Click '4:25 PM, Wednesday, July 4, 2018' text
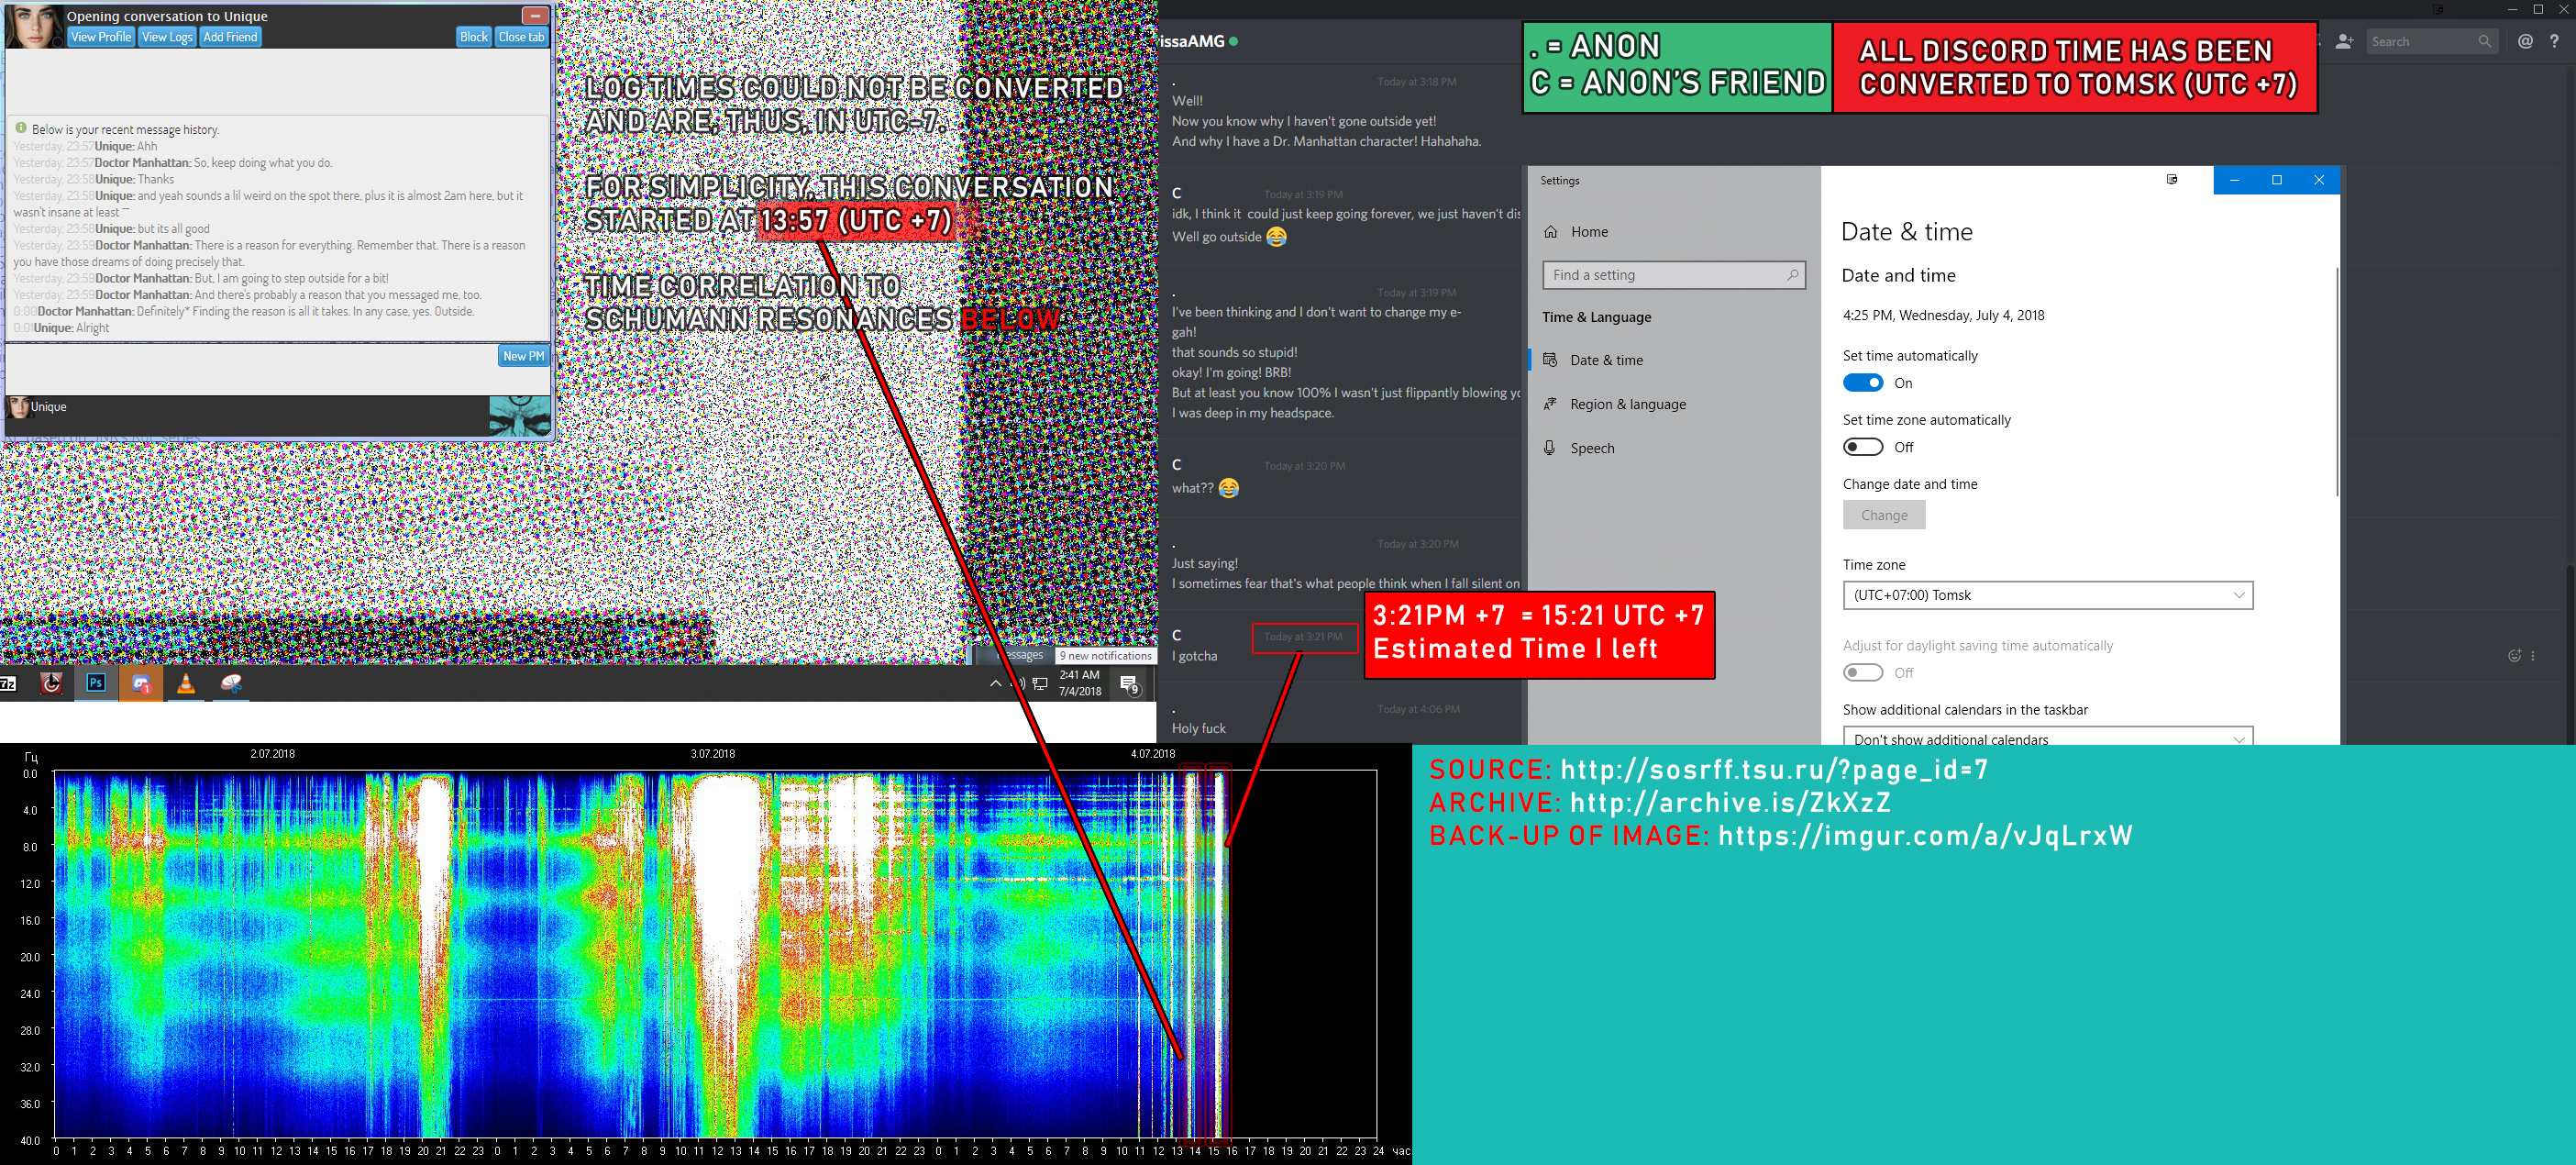The width and height of the screenshot is (2576, 1165). [x=1943, y=315]
